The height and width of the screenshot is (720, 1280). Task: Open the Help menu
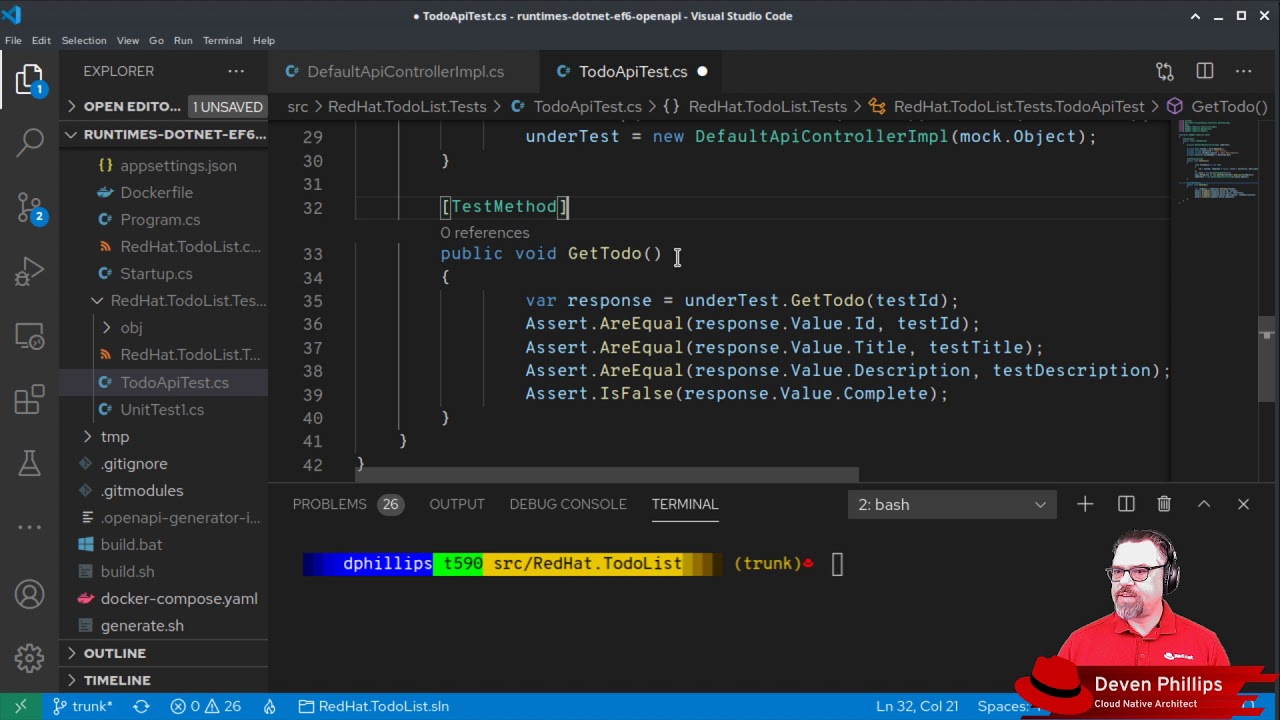tap(264, 40)
